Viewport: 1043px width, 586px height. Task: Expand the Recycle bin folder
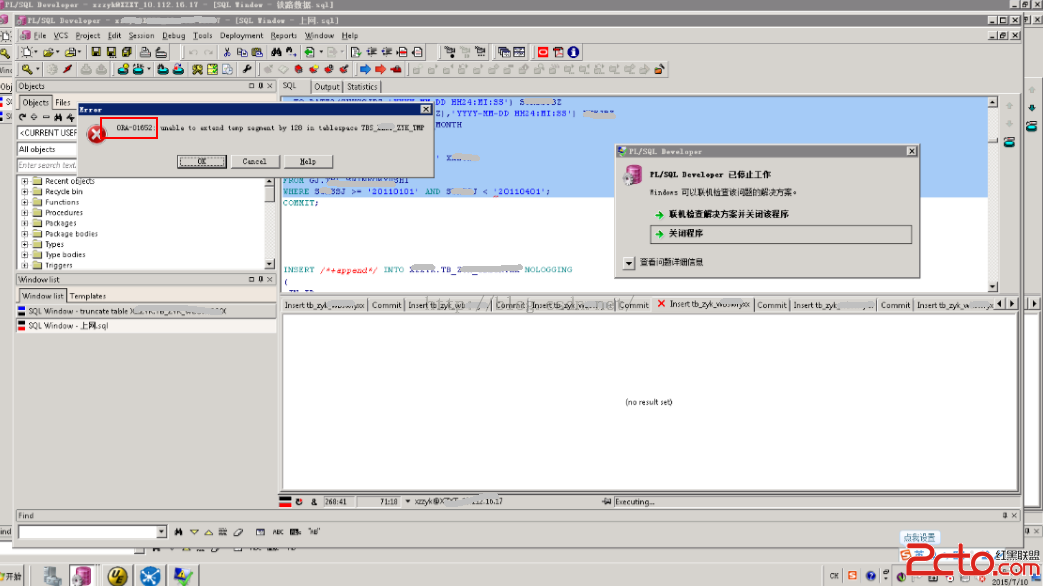pyautogui.click(x=25, y=192)
